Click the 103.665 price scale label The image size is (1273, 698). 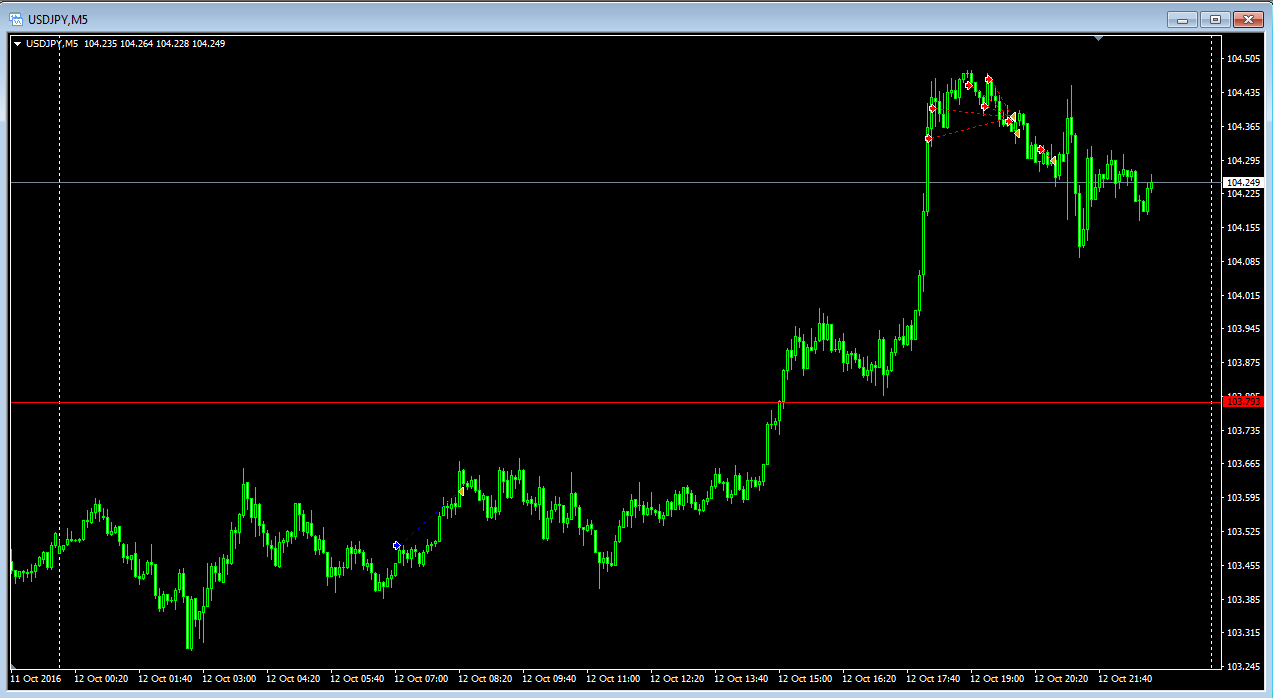click(1243, 464)
